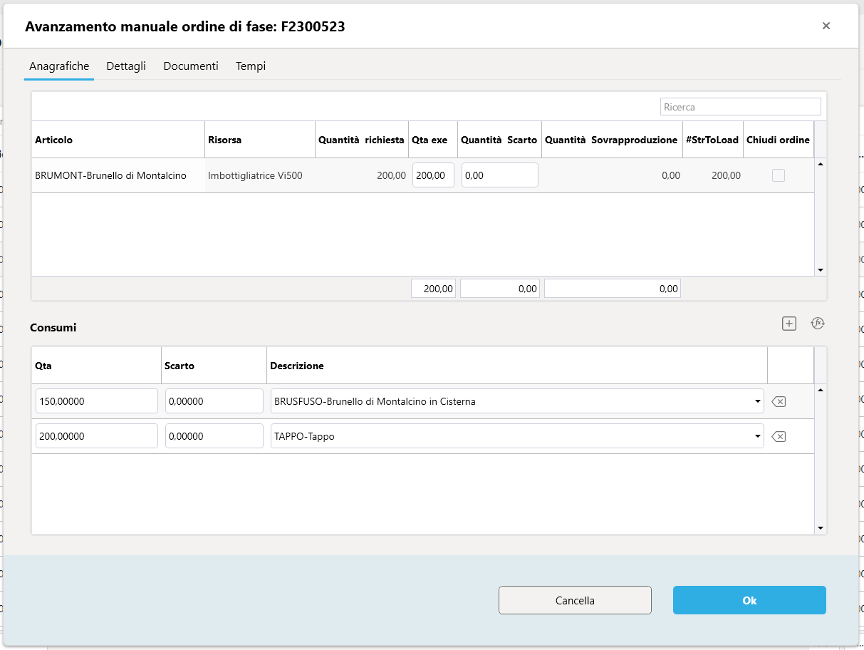Click the Qta exe total field 200,00
Image resolution: width=864 pixels, height=650 pixels.
434,289
